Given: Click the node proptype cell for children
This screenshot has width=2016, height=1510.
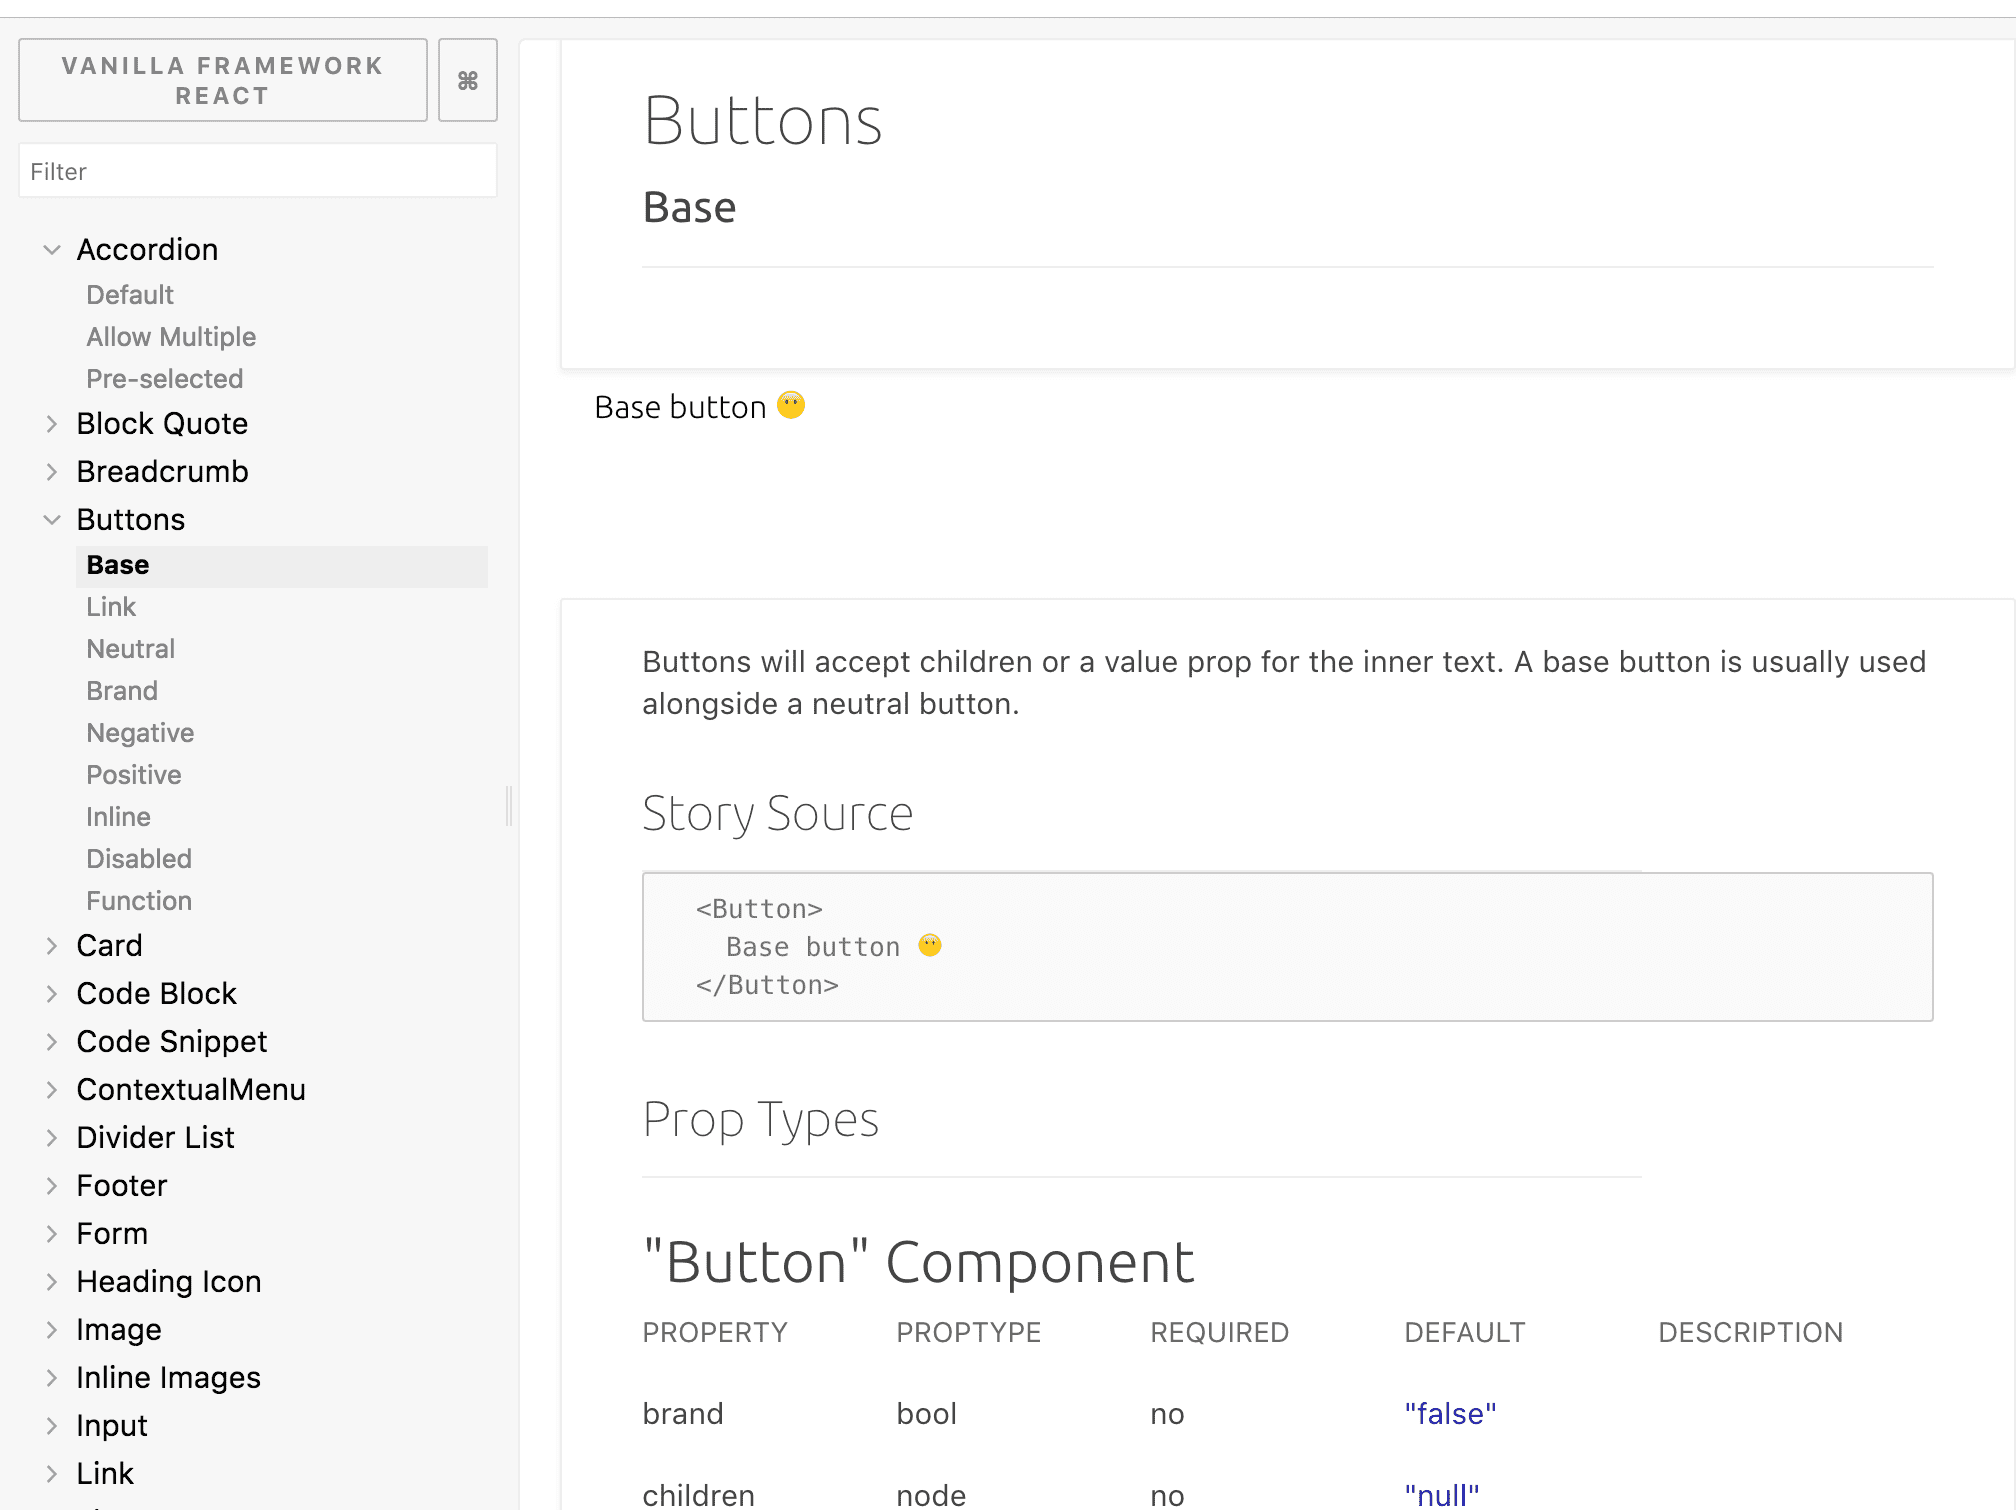Looking at the screenshot, I should (x=931, y=1495).
